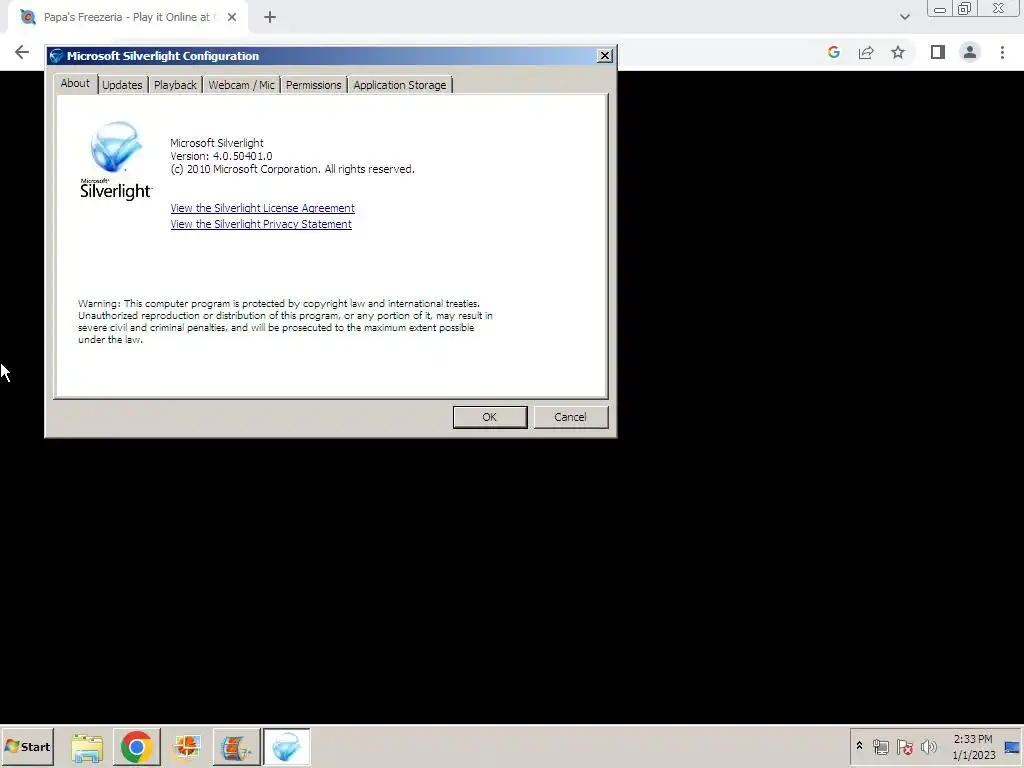1024x768 pixels.
Task: Show hidden system tray icons
Action: point(859,746)
